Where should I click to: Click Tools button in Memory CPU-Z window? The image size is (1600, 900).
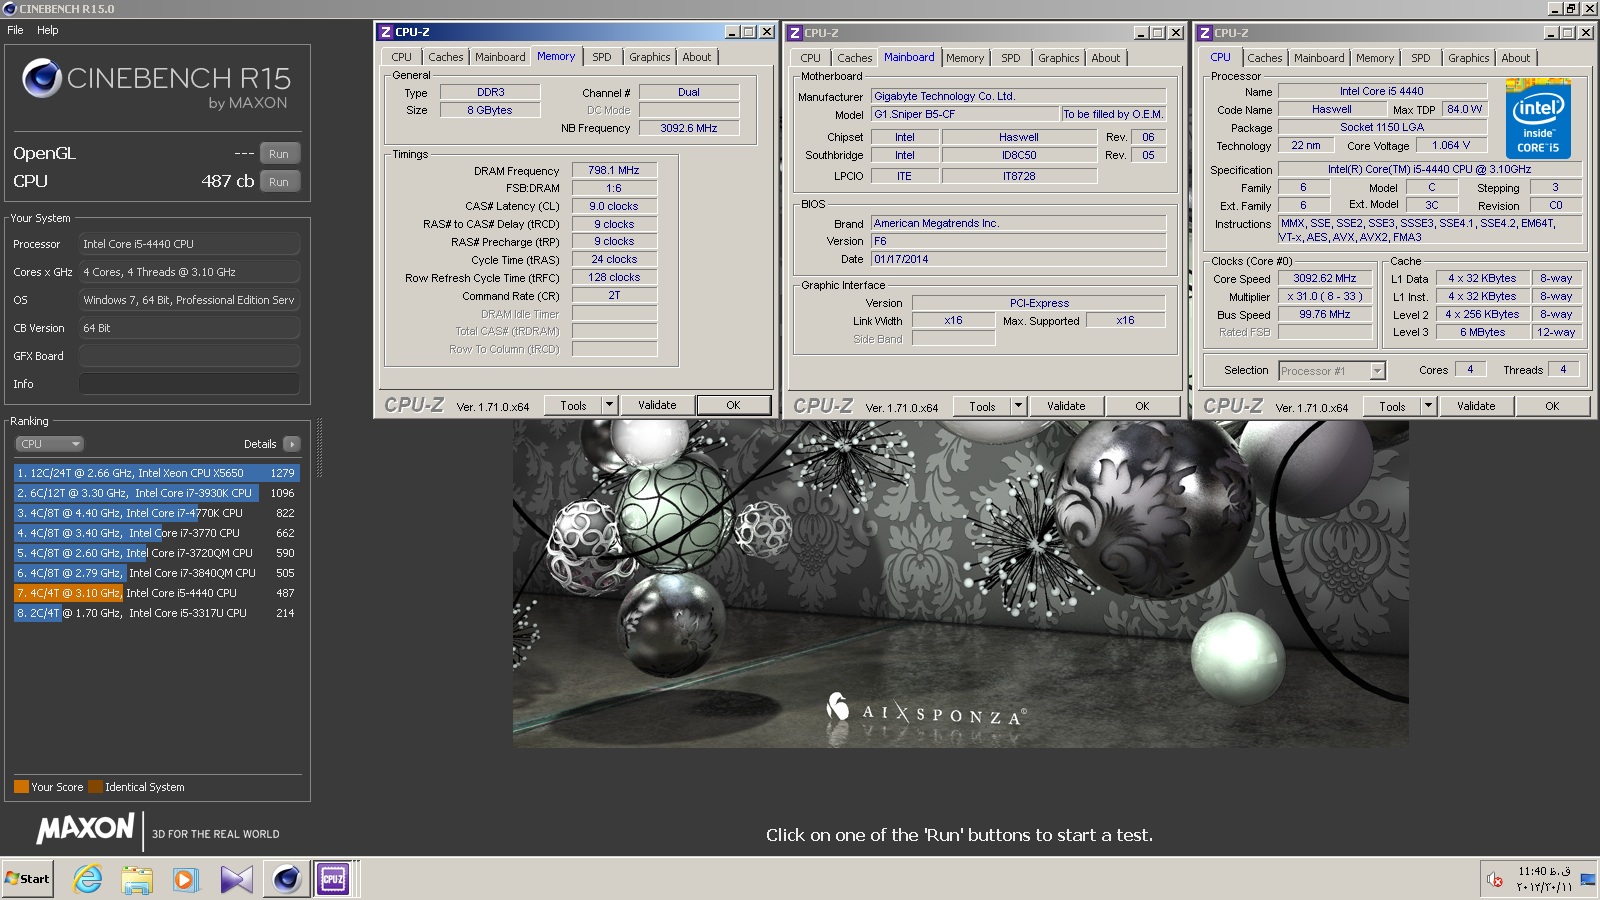573,405
